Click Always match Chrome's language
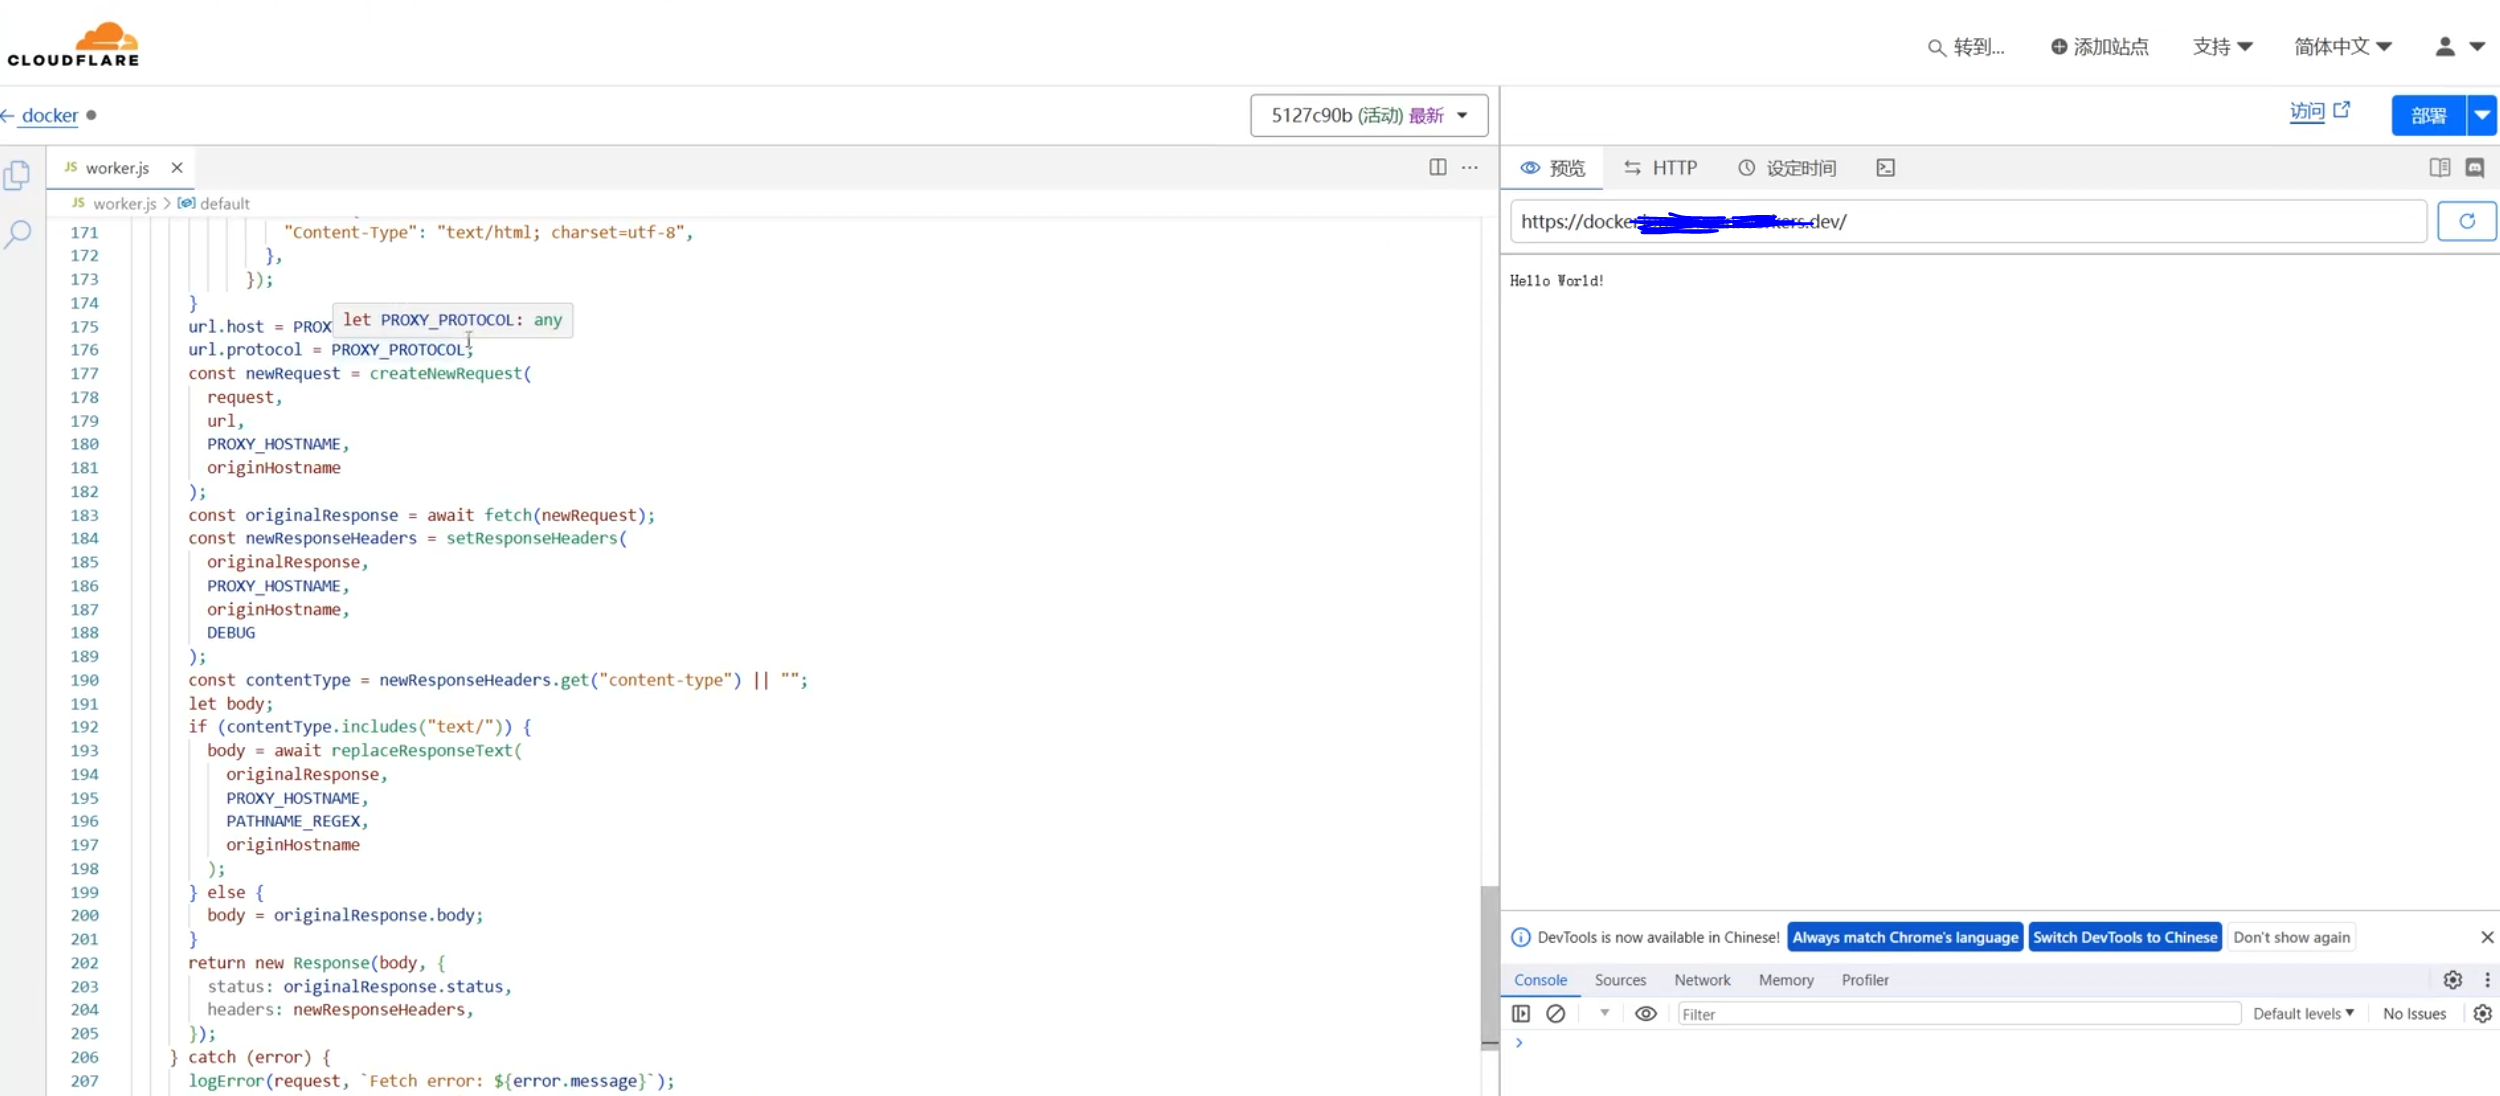Image resolution: width=2500 pixels, height=1096 pixels. point(1905,937)
